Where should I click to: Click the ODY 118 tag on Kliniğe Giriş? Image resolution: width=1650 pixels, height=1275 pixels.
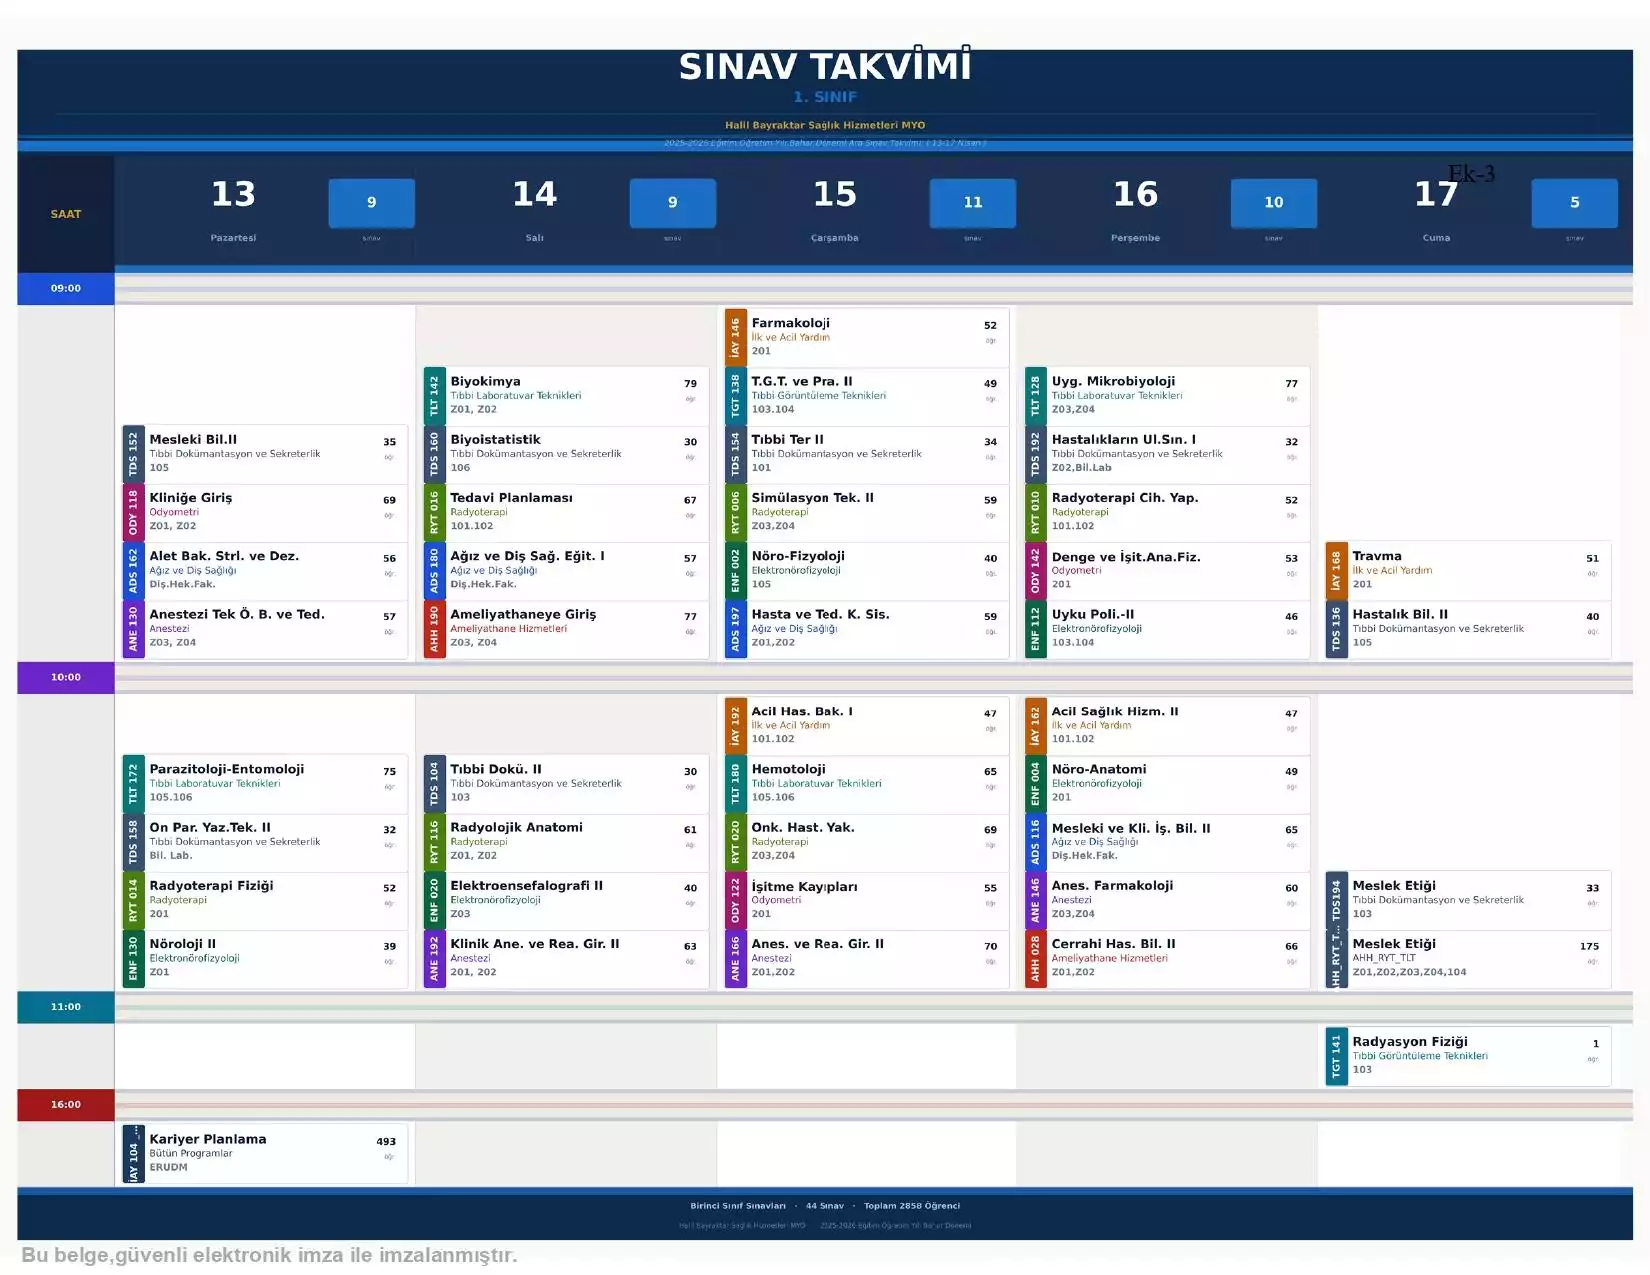click(133, 512)
